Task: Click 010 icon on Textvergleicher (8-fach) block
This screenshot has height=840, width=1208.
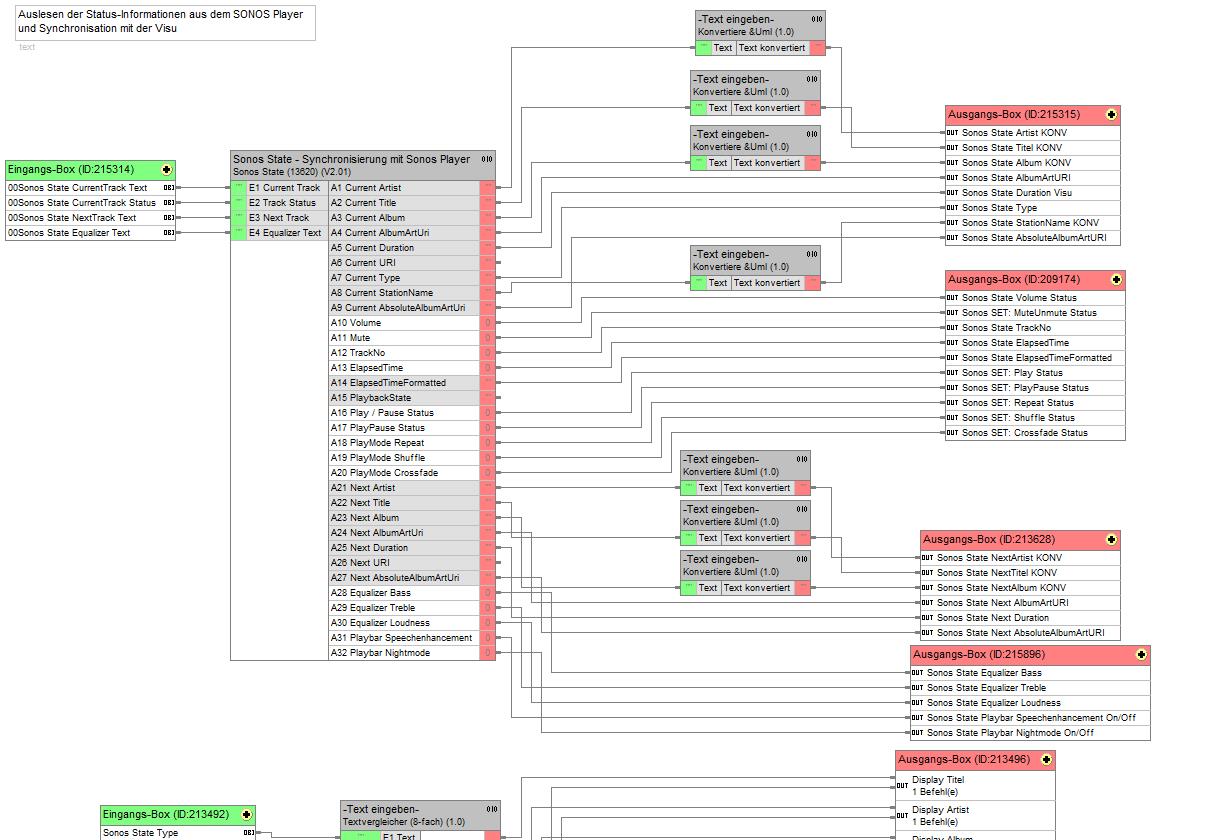Action: coord(491,809)
